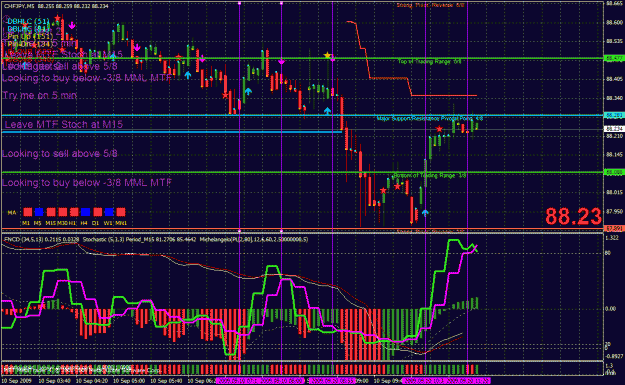Click the Pin Dn (134) indicator label

(x=30, y=44)
